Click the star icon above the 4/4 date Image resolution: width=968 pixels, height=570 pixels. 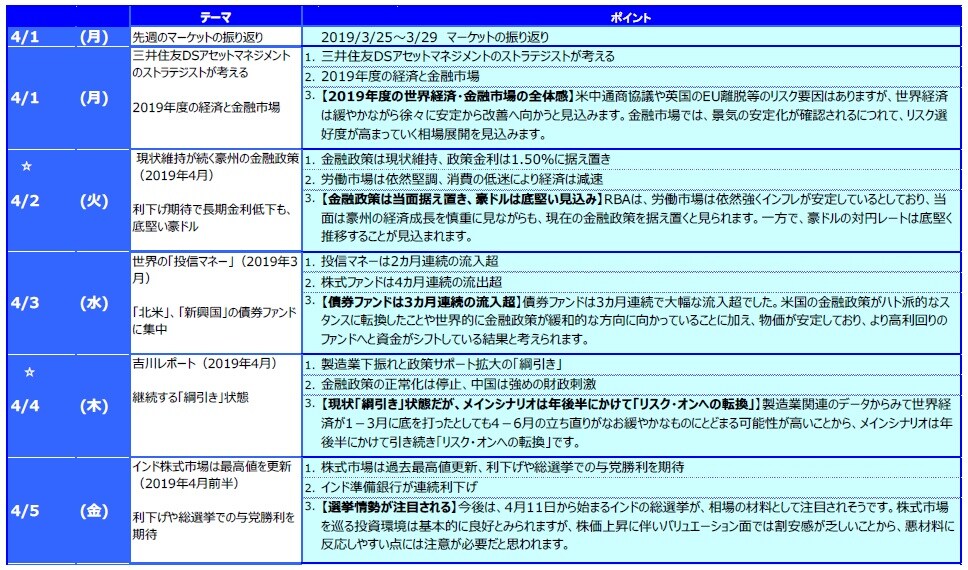point(28,372)
